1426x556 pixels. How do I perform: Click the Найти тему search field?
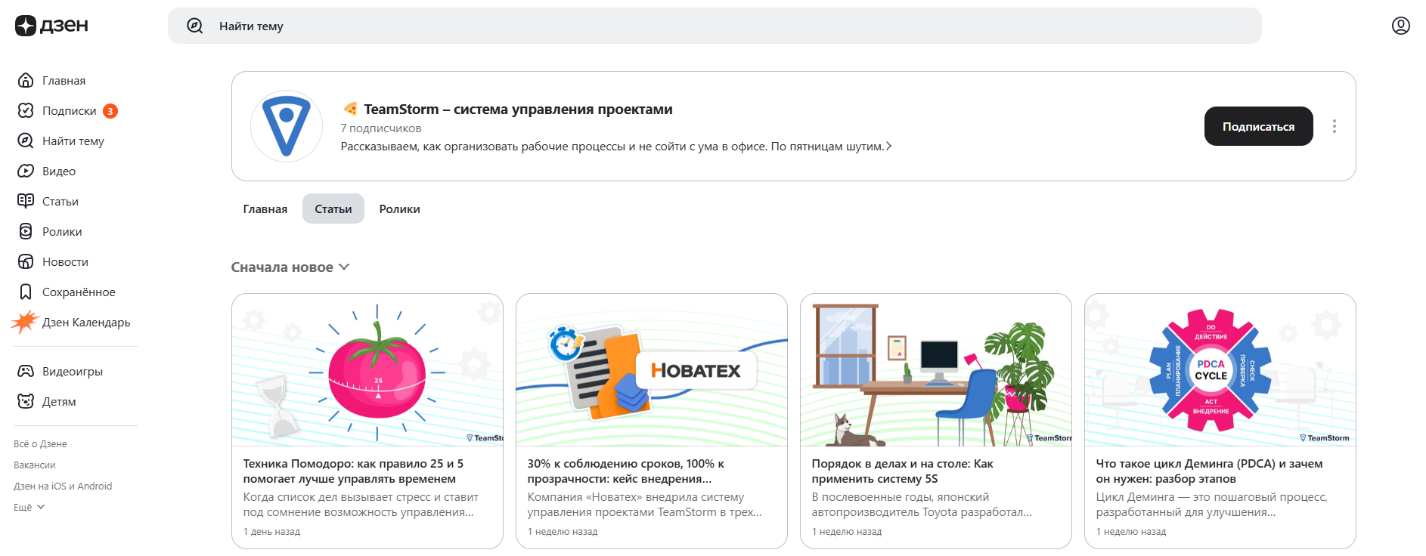click(x=715, y=26)
